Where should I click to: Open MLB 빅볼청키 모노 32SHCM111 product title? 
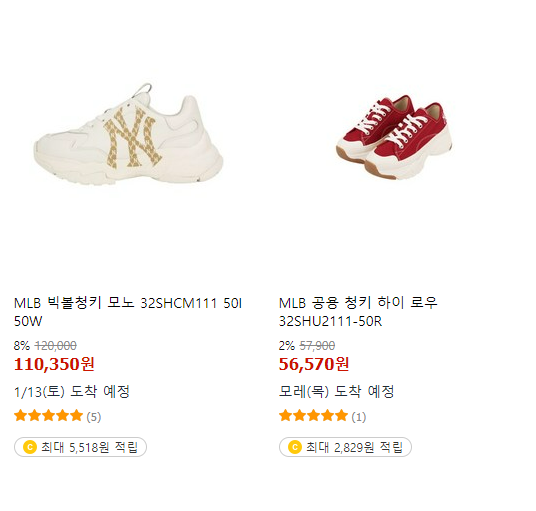[128, 312]
